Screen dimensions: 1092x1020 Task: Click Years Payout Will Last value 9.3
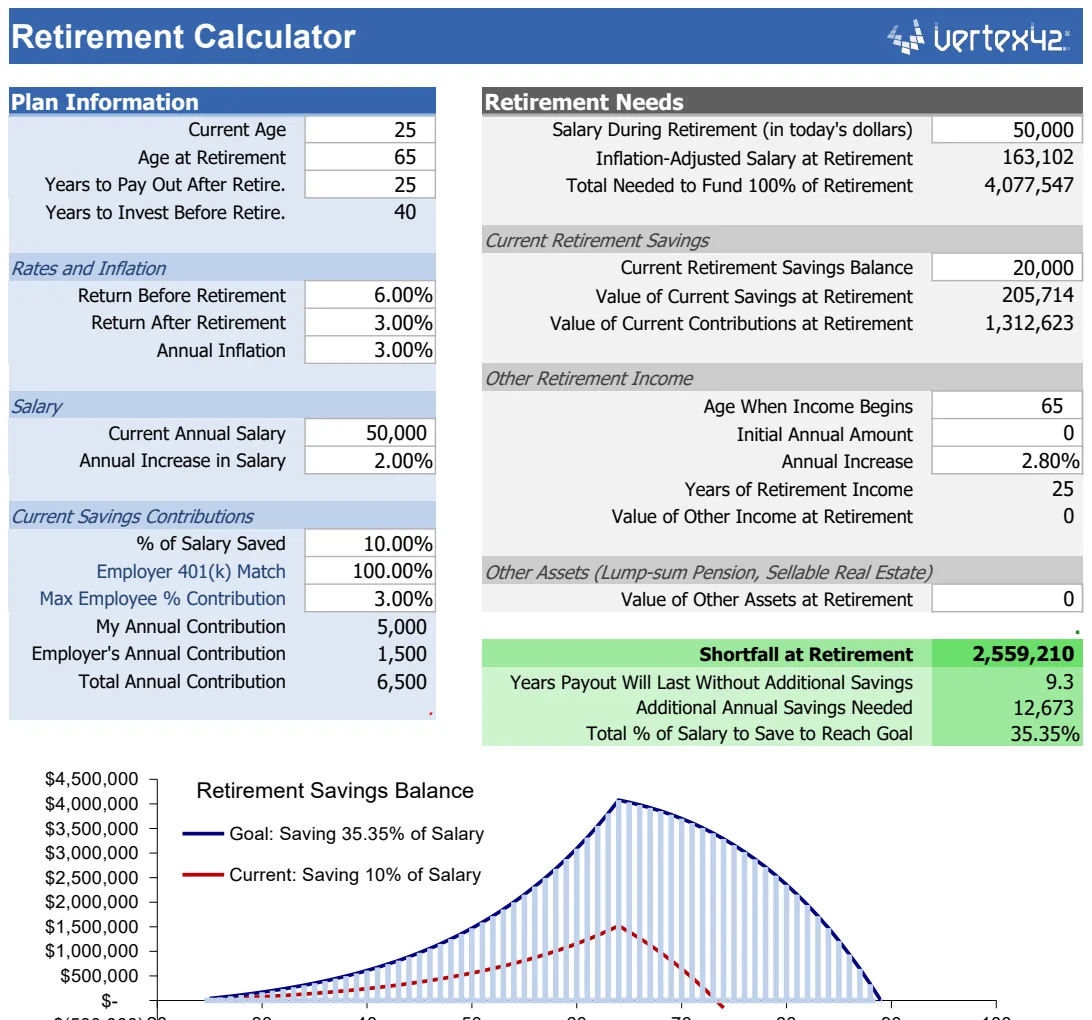coord(1059,682)
